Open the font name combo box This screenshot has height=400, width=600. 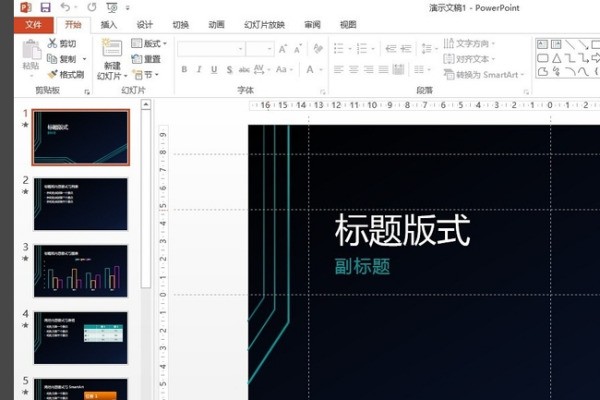[211, 49]
